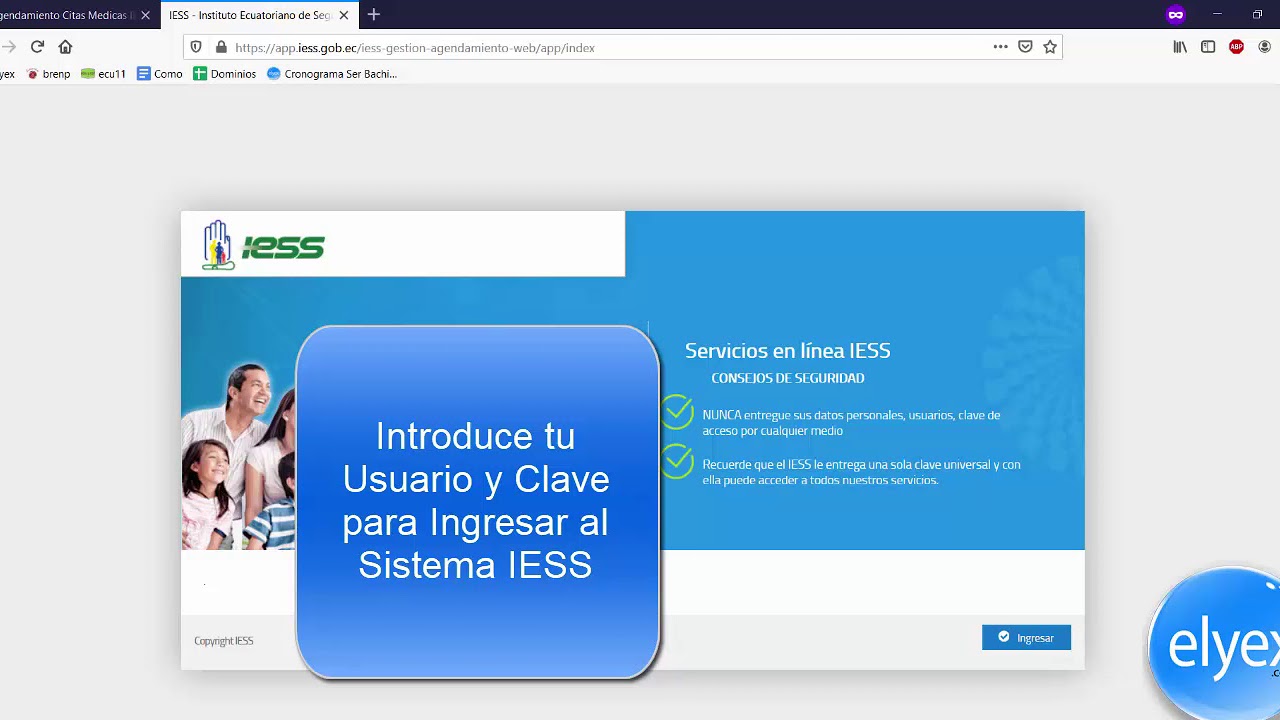The image size is (1280, 720).
Task: Click the Ingresar button
Action: (1026, 638)
